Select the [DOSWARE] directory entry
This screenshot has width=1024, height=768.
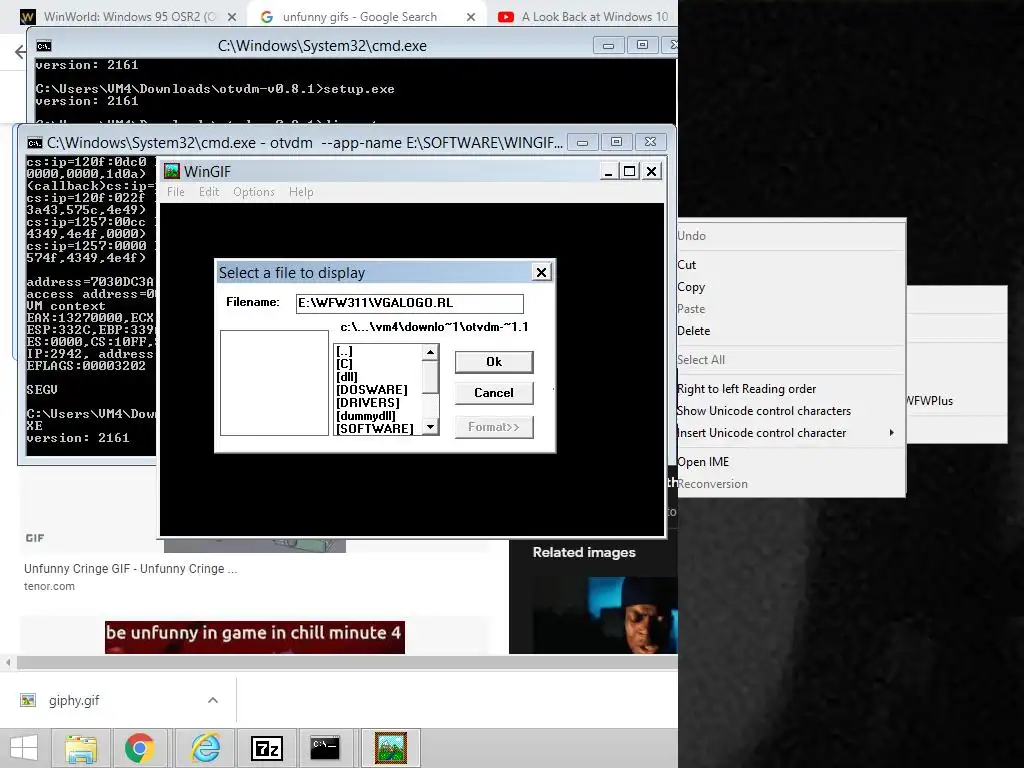pos(372,390)
